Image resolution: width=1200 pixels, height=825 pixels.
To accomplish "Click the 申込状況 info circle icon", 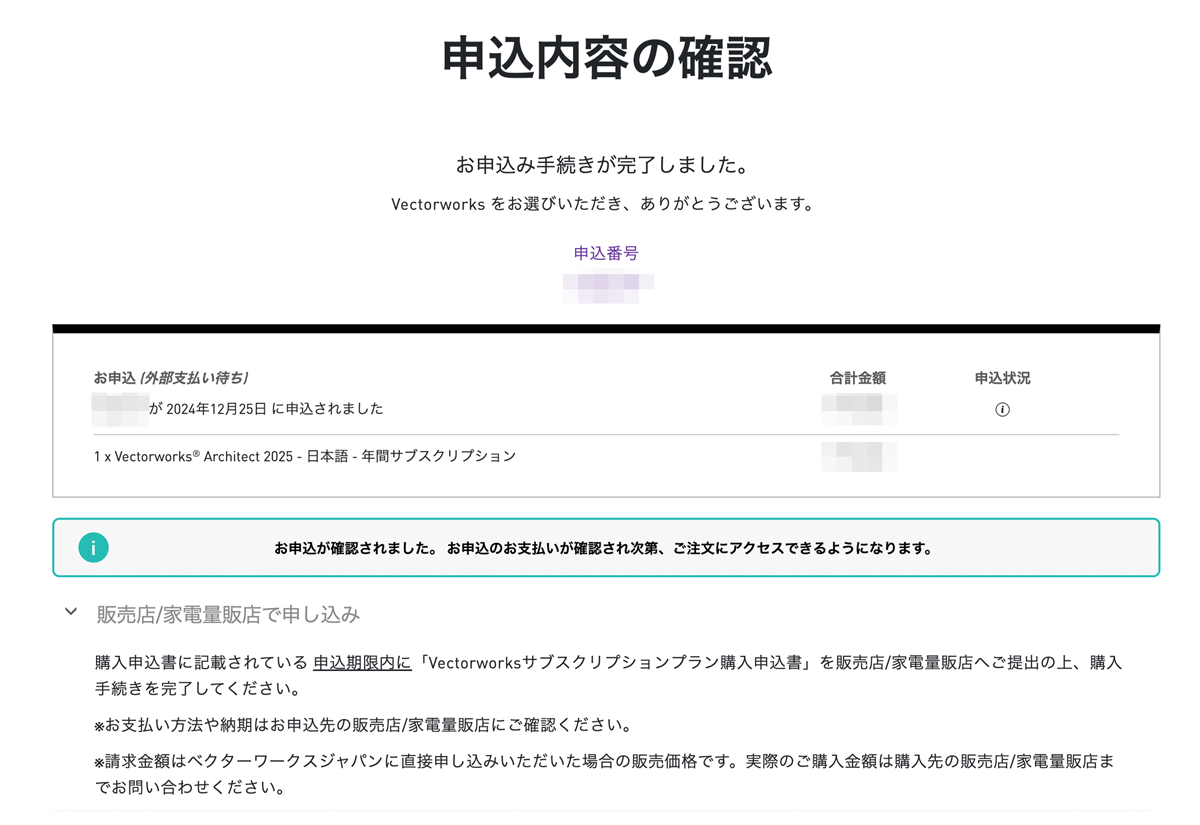I will 1002,409.
